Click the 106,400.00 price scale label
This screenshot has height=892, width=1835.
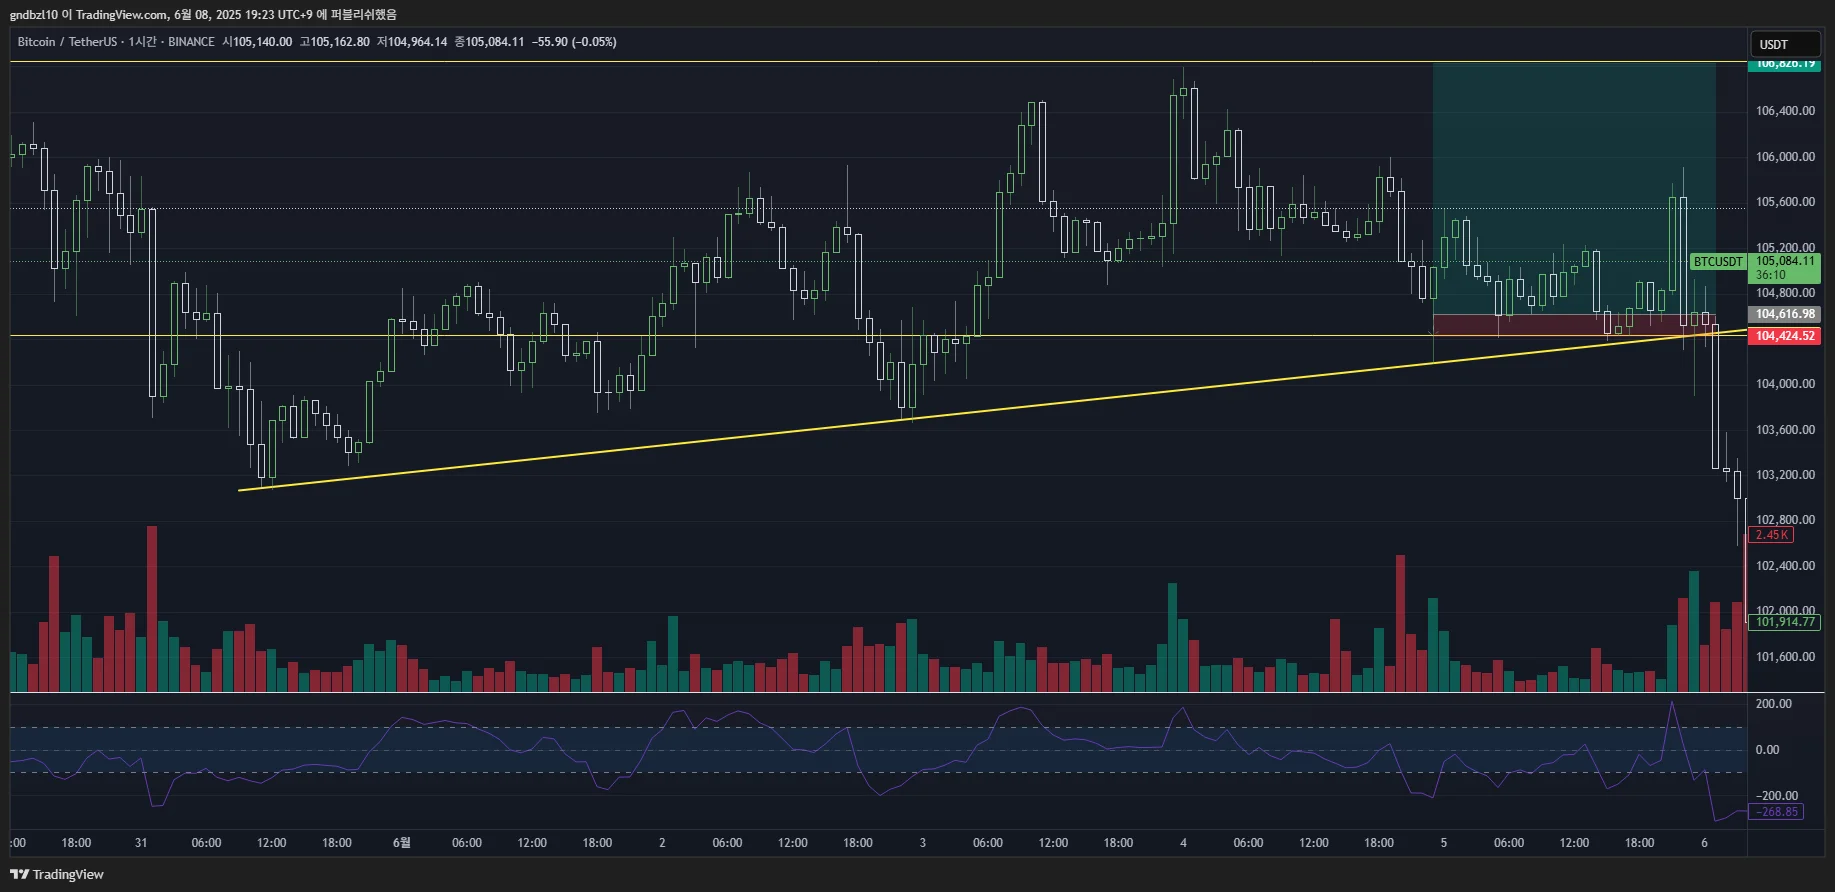pos(1785,111)
